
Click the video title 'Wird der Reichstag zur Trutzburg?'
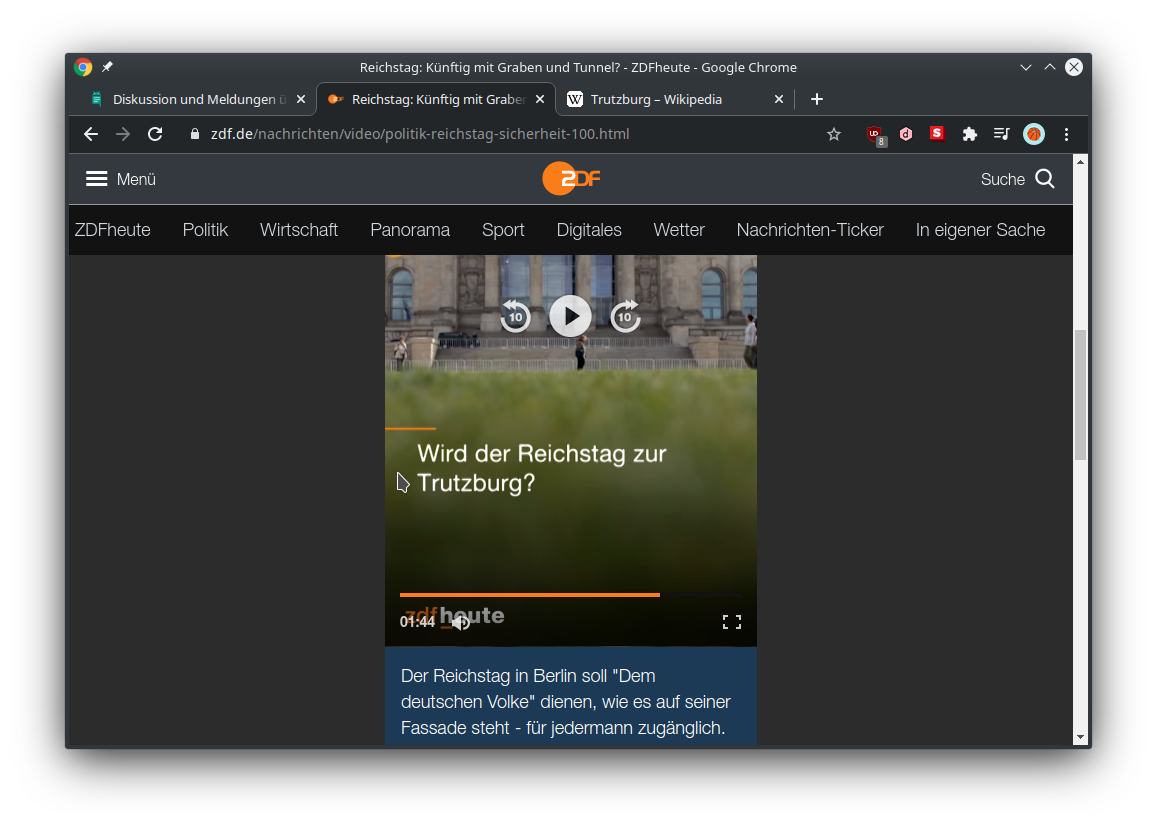click(542, 468)
